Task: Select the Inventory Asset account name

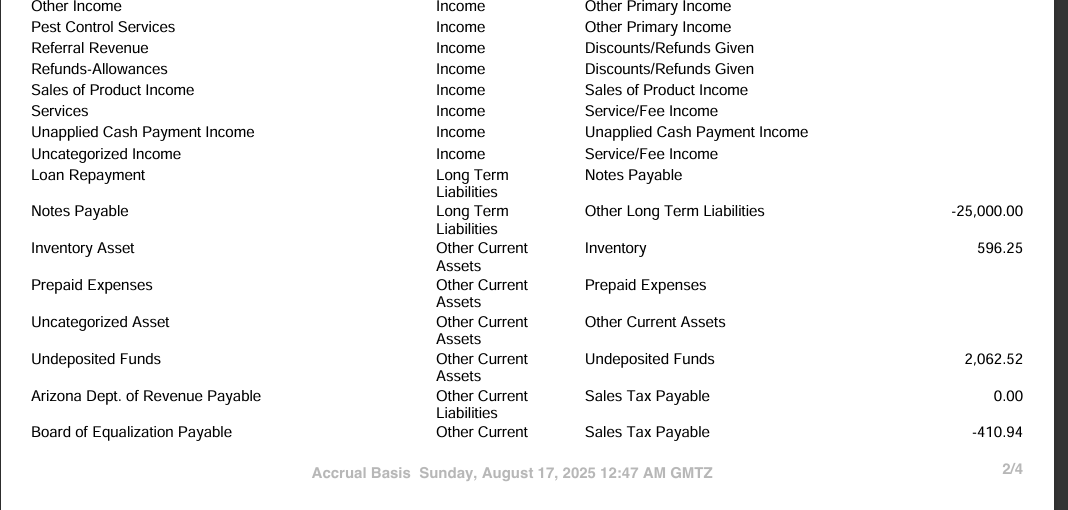Action: pyautogui.click(x=83, y=248)
